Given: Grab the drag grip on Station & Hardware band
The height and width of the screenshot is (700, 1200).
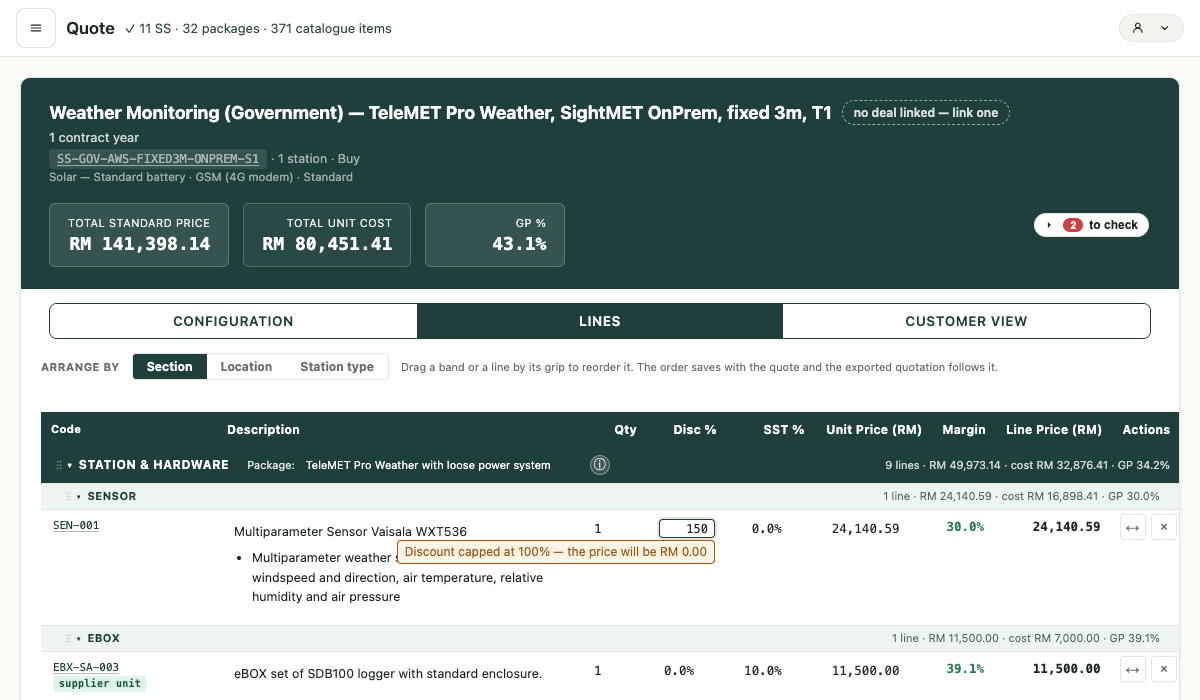Looking at the screenshot, I should (x=59, y=465).
